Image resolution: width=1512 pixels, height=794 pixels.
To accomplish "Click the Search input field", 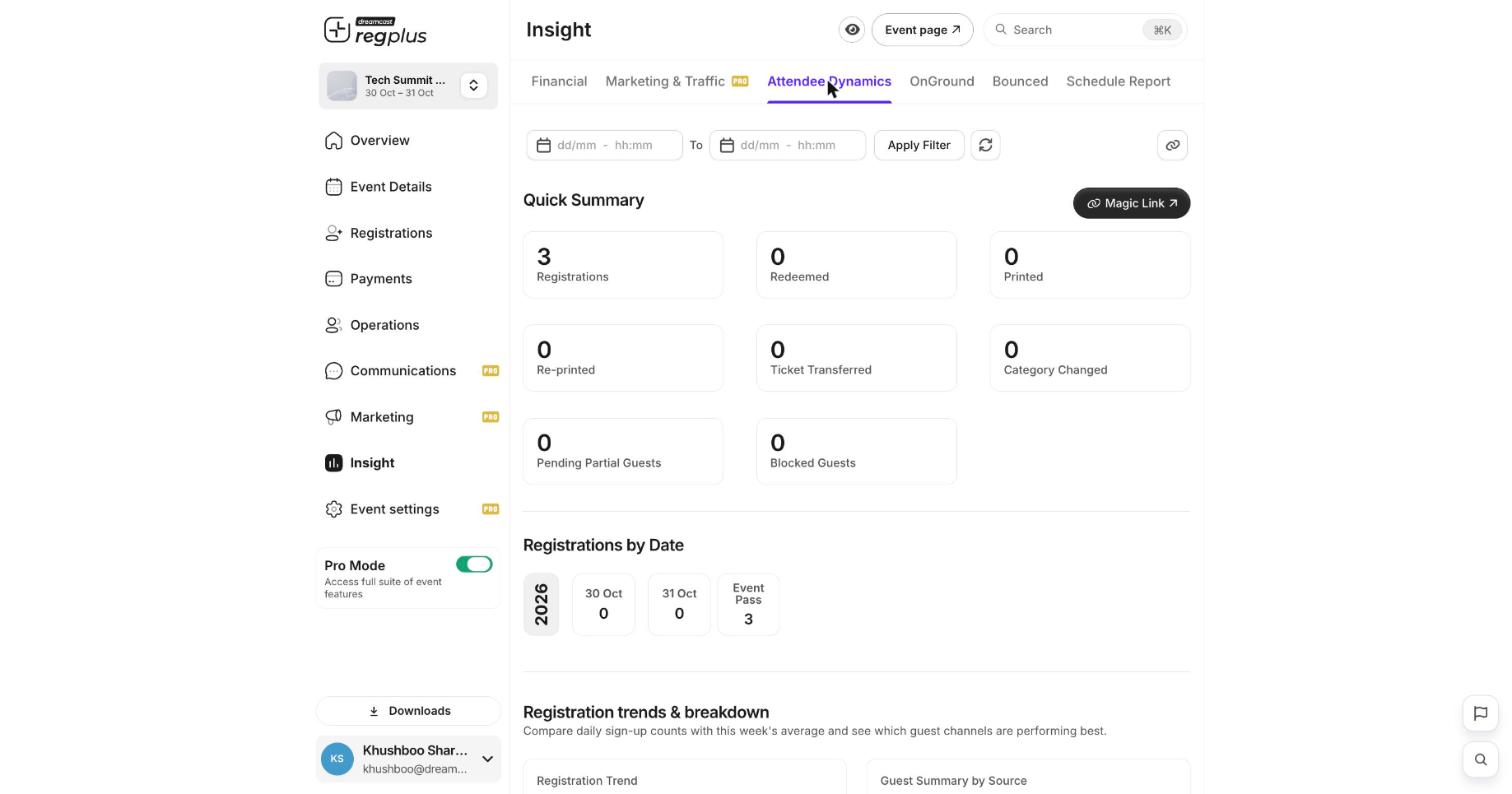I will tap(1085, 30).
